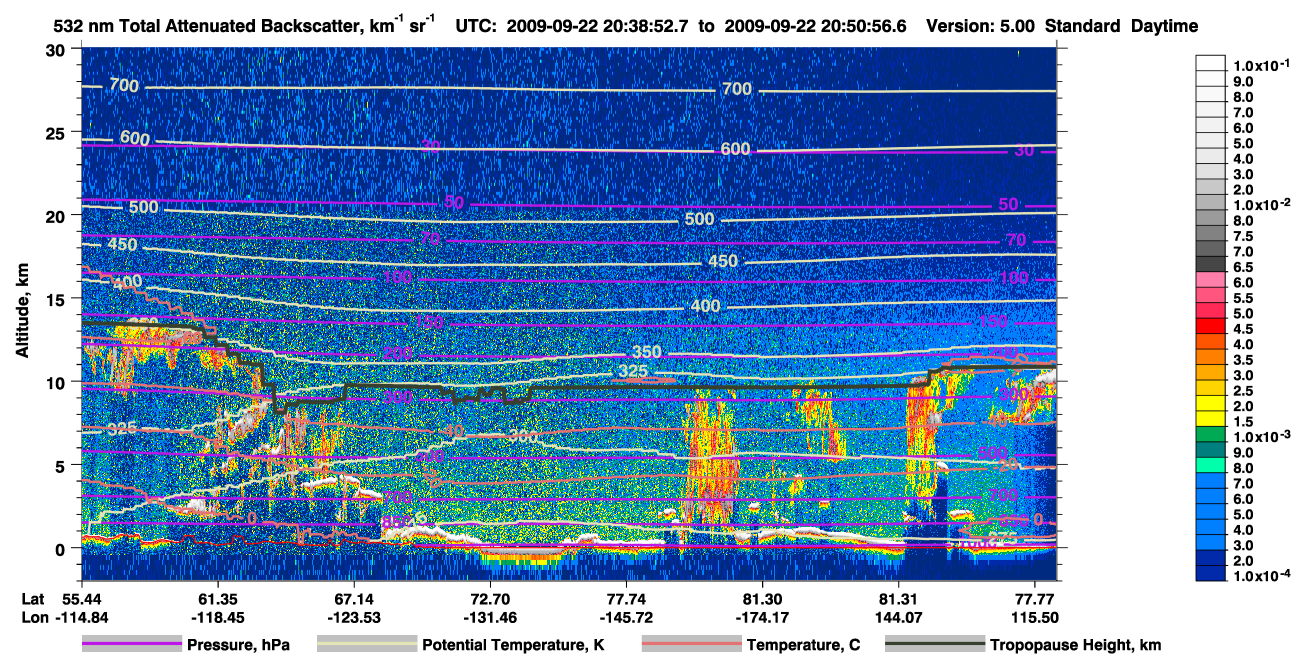Click the 'Potential Temperature, K' legend text

point(513,645)
